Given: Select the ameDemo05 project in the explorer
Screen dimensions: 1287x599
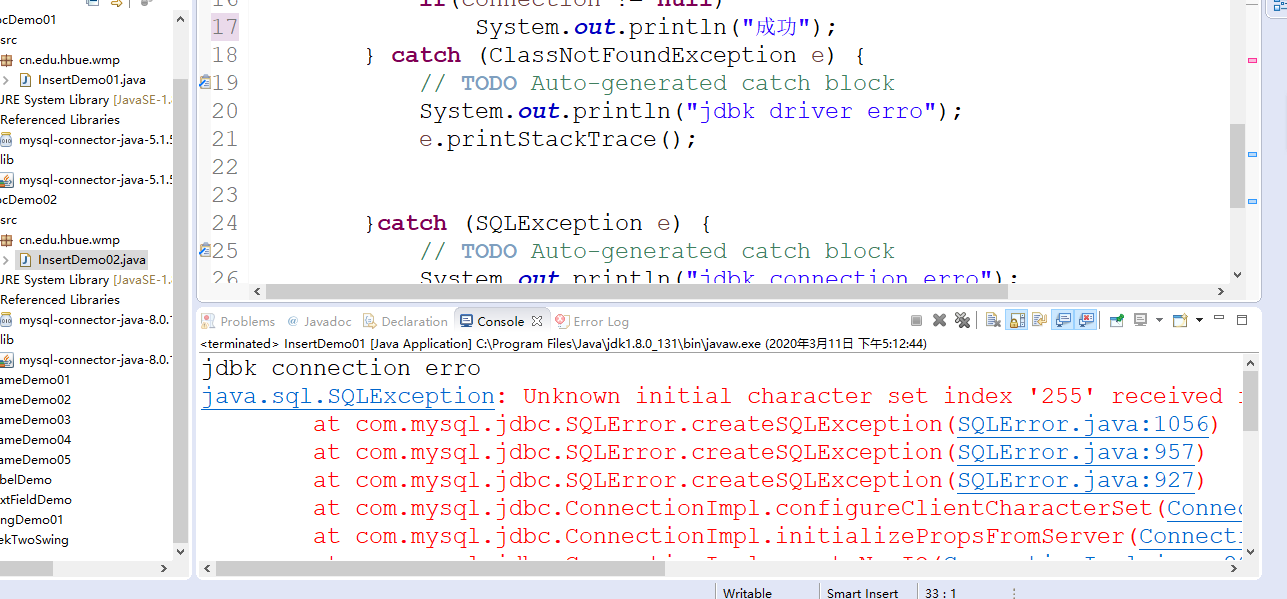Looking at the screenshot, I should click(35, 460).
